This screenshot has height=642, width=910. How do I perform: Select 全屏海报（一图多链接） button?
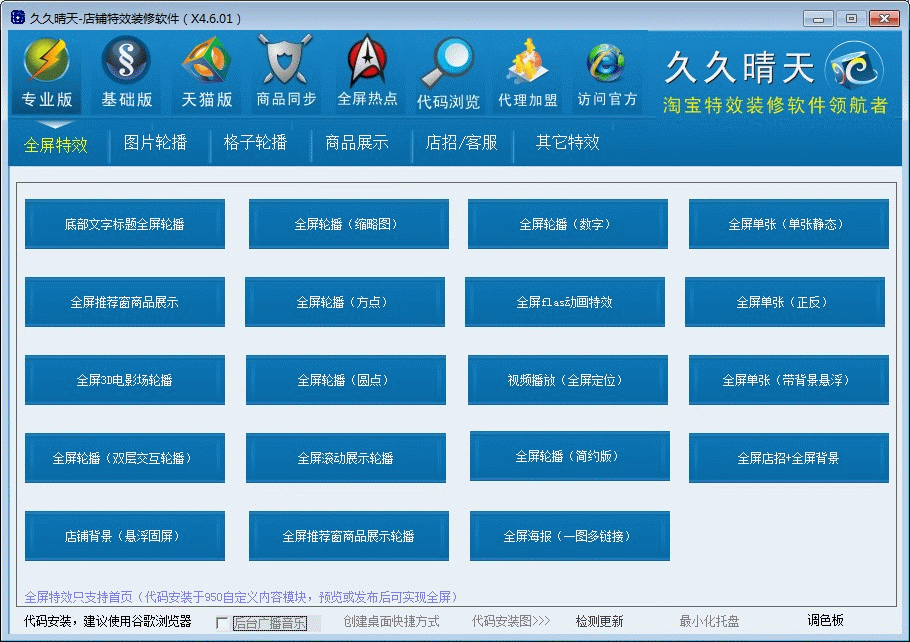[x=567, y=536]
